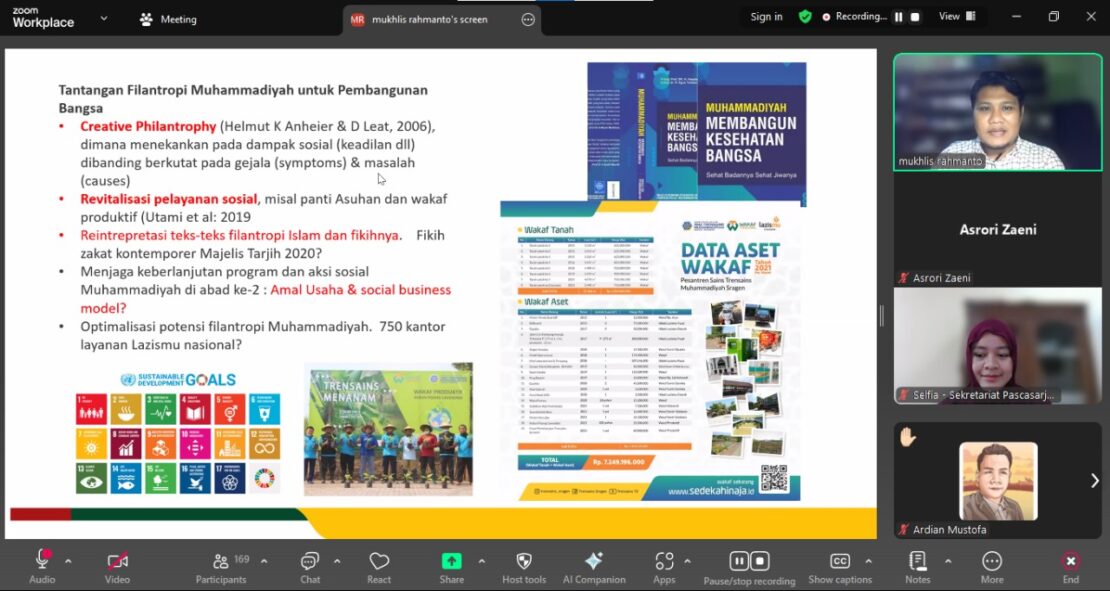The image size is (1110, 591).
Task: Click "DATA ASET WAKAF" poster title
Action: pyautogui.click(x=730, y=258)
